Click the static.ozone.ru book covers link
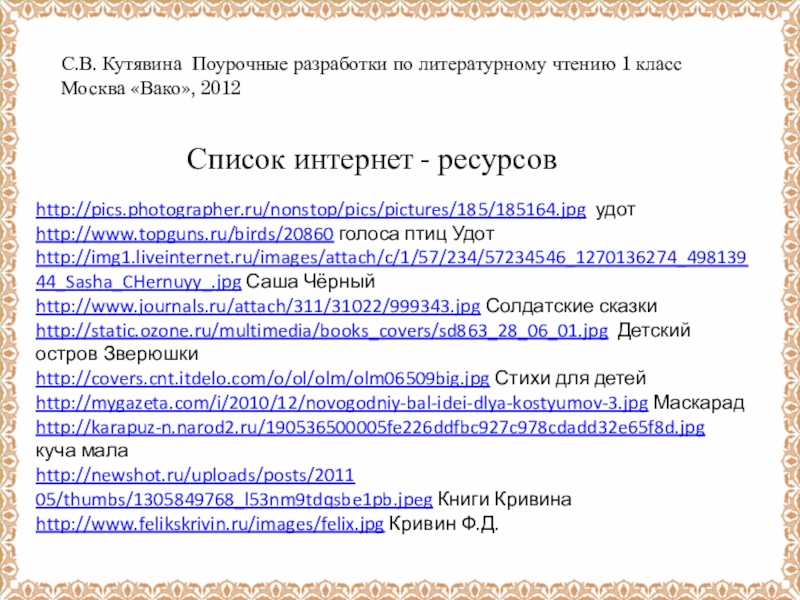 [x=321, y=330]
